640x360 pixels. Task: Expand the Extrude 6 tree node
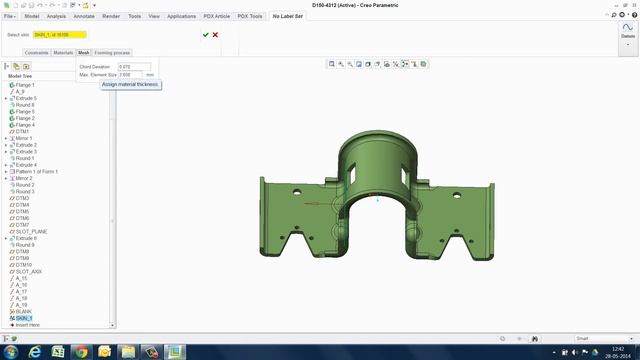click(x=6, y=238)
